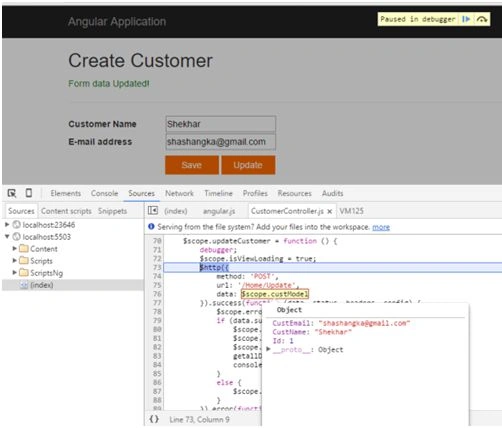Activate the inspect element picker icon
This screenshot has width=502, height=428.
pos(12,193)
